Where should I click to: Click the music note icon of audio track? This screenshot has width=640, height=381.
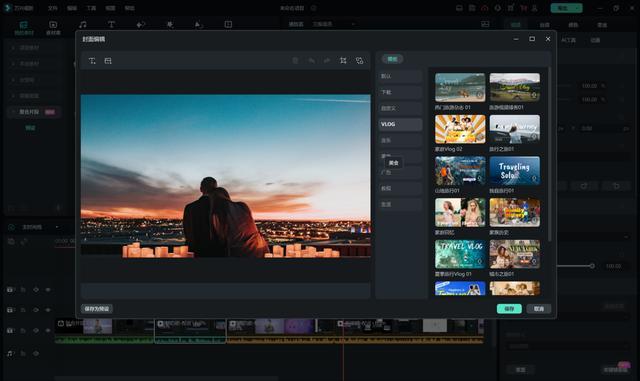(10, 354)
